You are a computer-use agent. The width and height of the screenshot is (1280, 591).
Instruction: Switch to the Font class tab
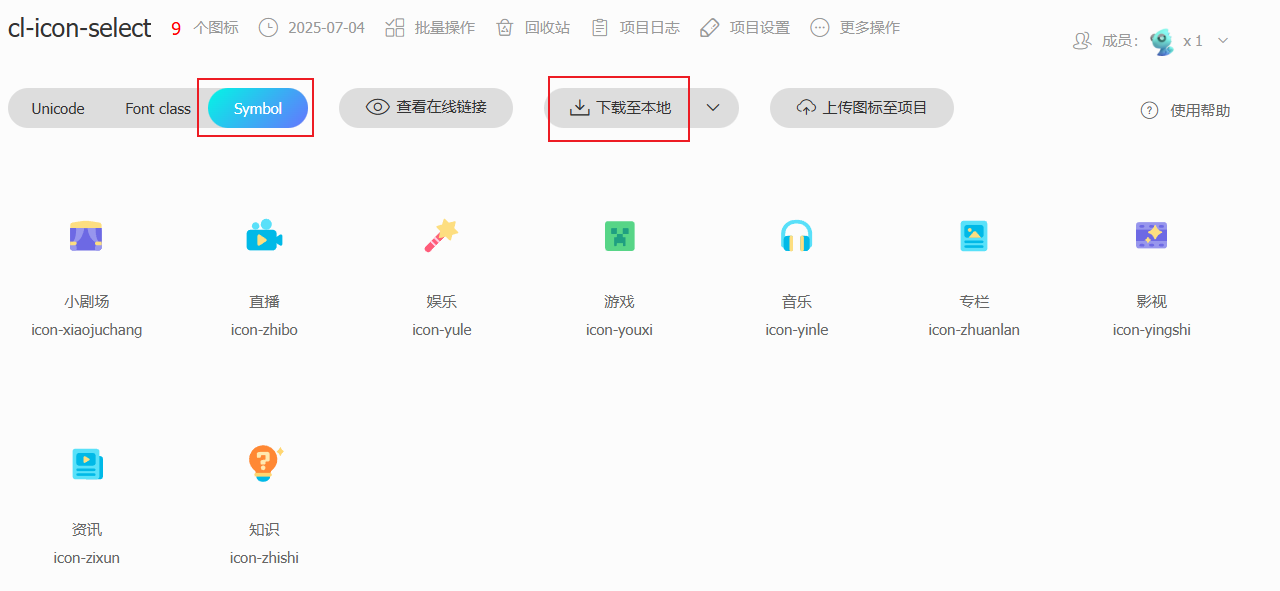click(156, 107)
